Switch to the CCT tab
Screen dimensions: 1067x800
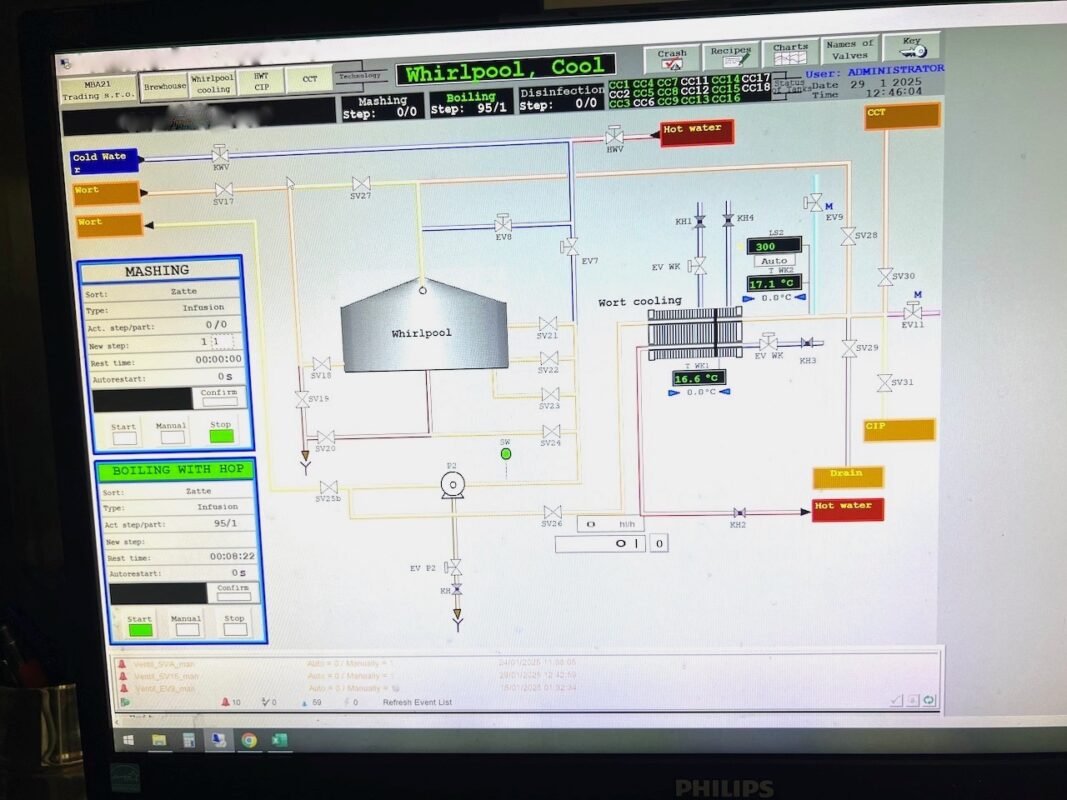310,80
